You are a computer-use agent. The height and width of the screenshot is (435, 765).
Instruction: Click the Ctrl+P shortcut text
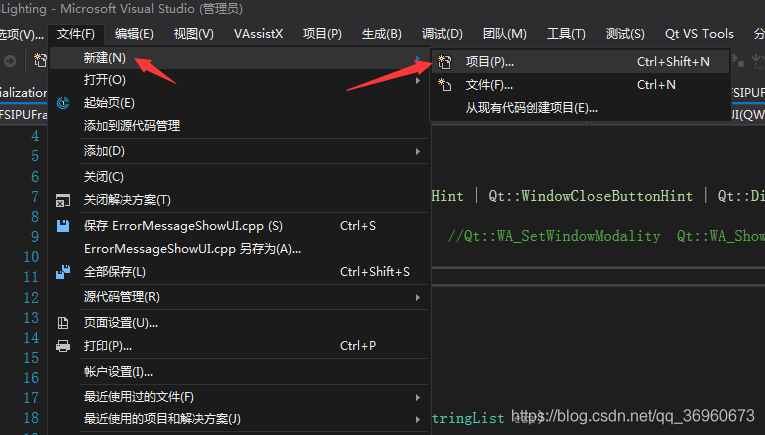tap(358, 346)
